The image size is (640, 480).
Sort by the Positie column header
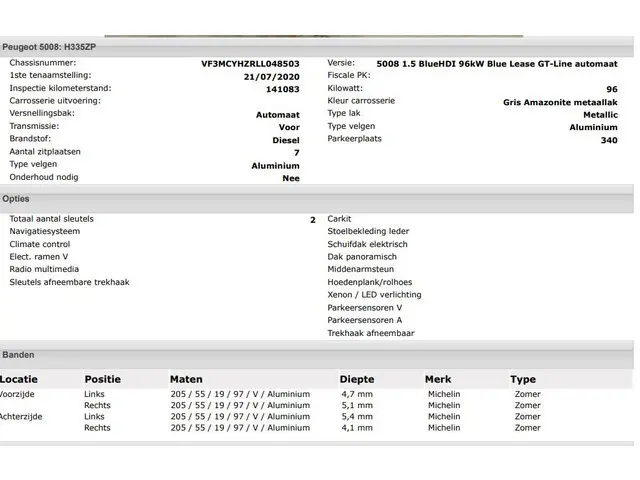coord(102,379)
